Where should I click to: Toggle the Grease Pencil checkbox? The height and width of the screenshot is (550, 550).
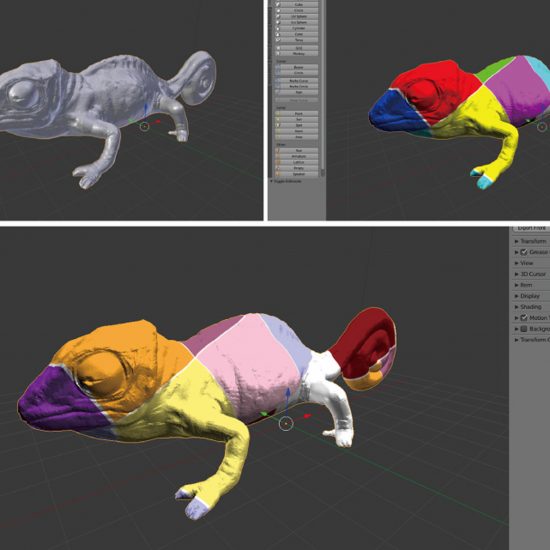[x=524, y=252]
